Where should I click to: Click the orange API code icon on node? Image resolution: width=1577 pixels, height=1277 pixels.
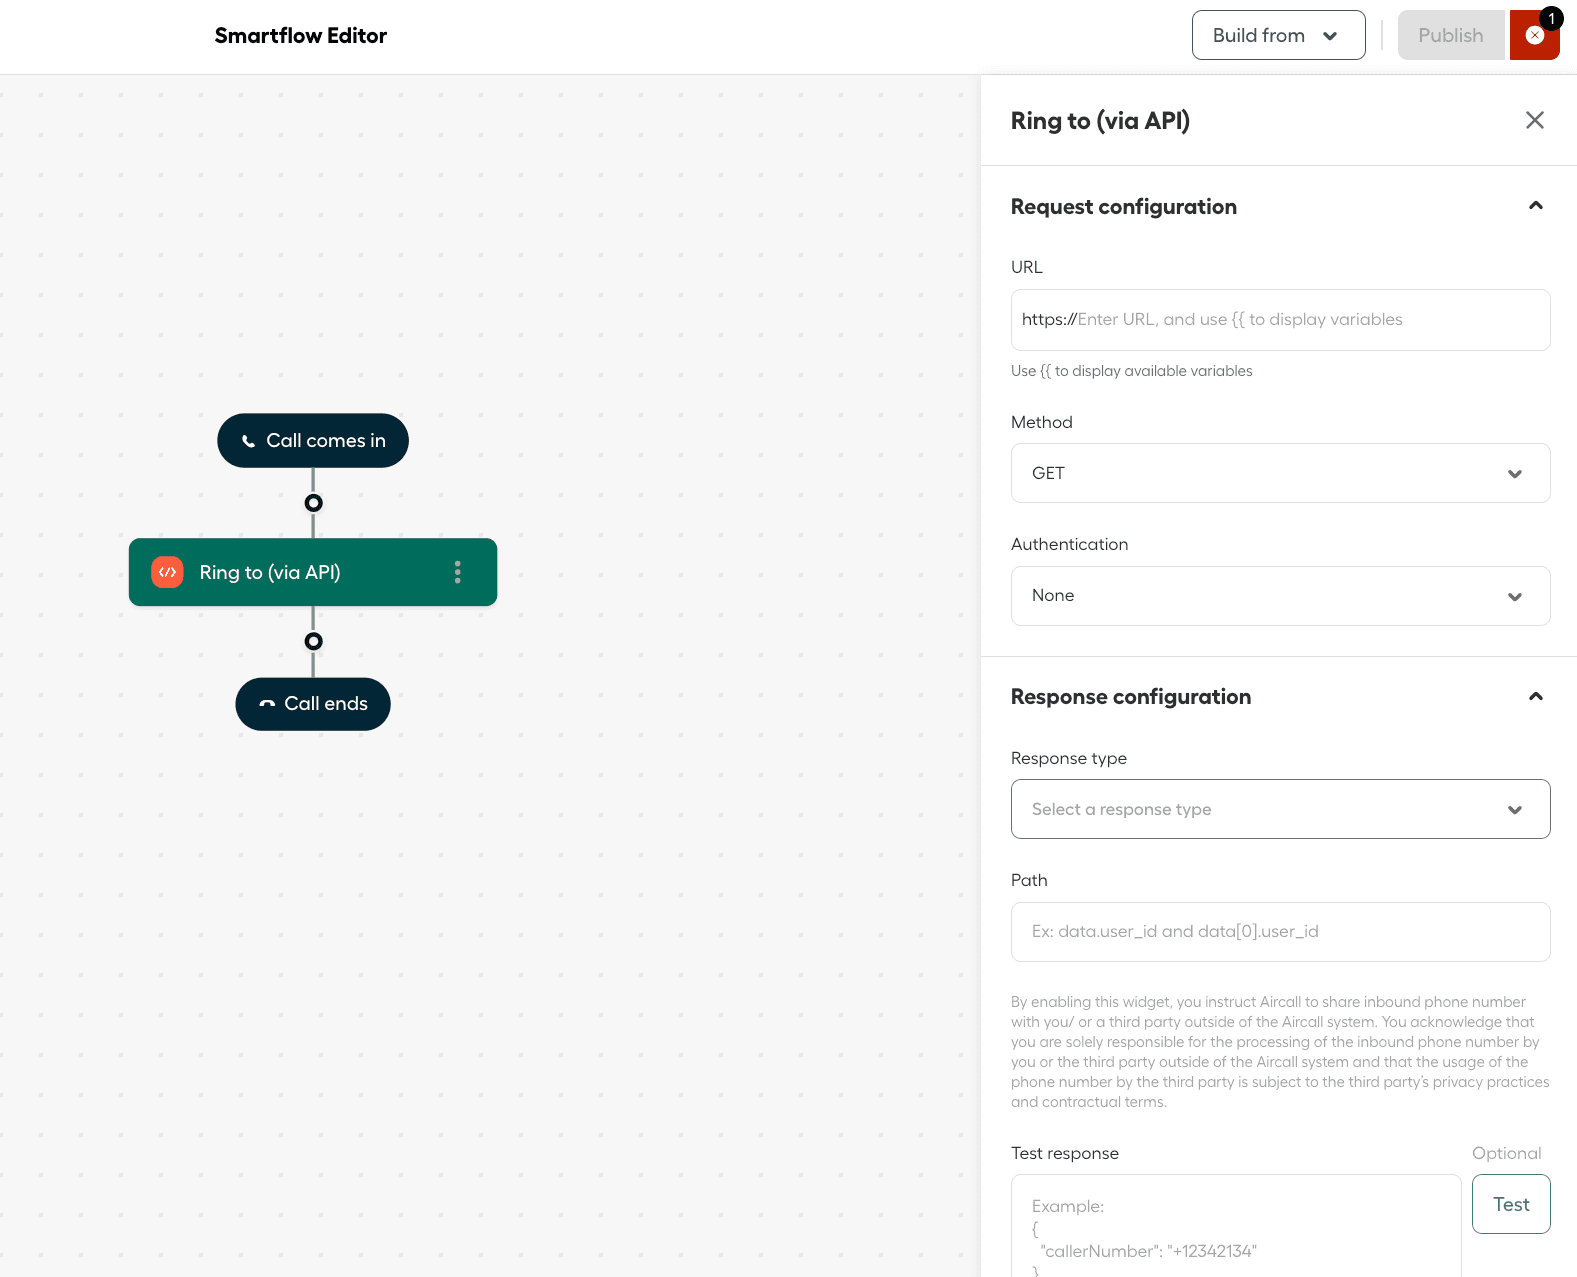167,572
